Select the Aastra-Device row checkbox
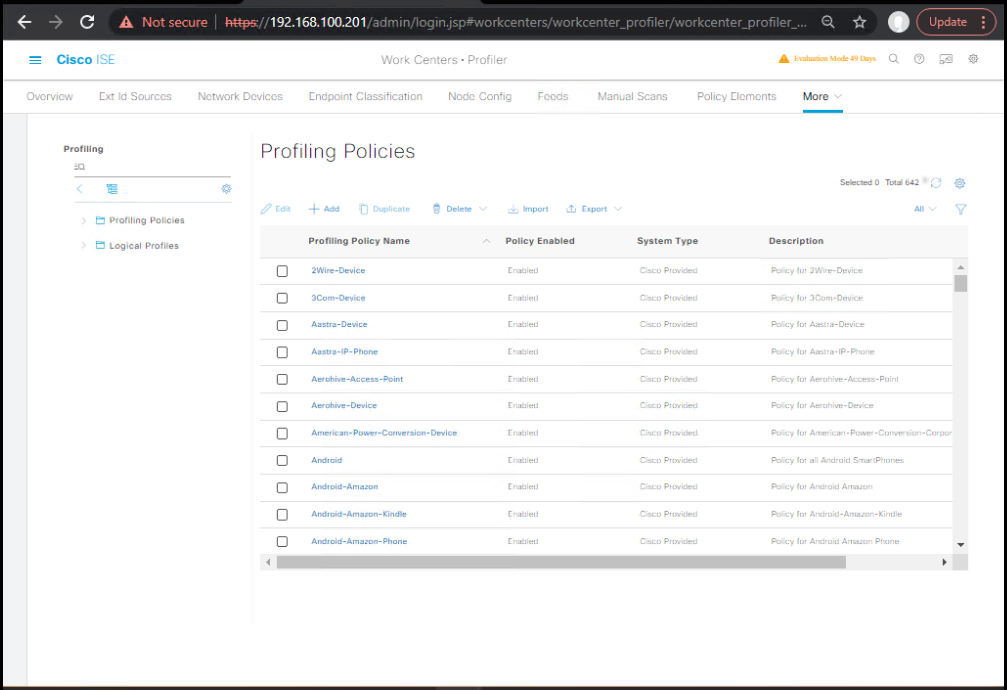 (282, 325)
